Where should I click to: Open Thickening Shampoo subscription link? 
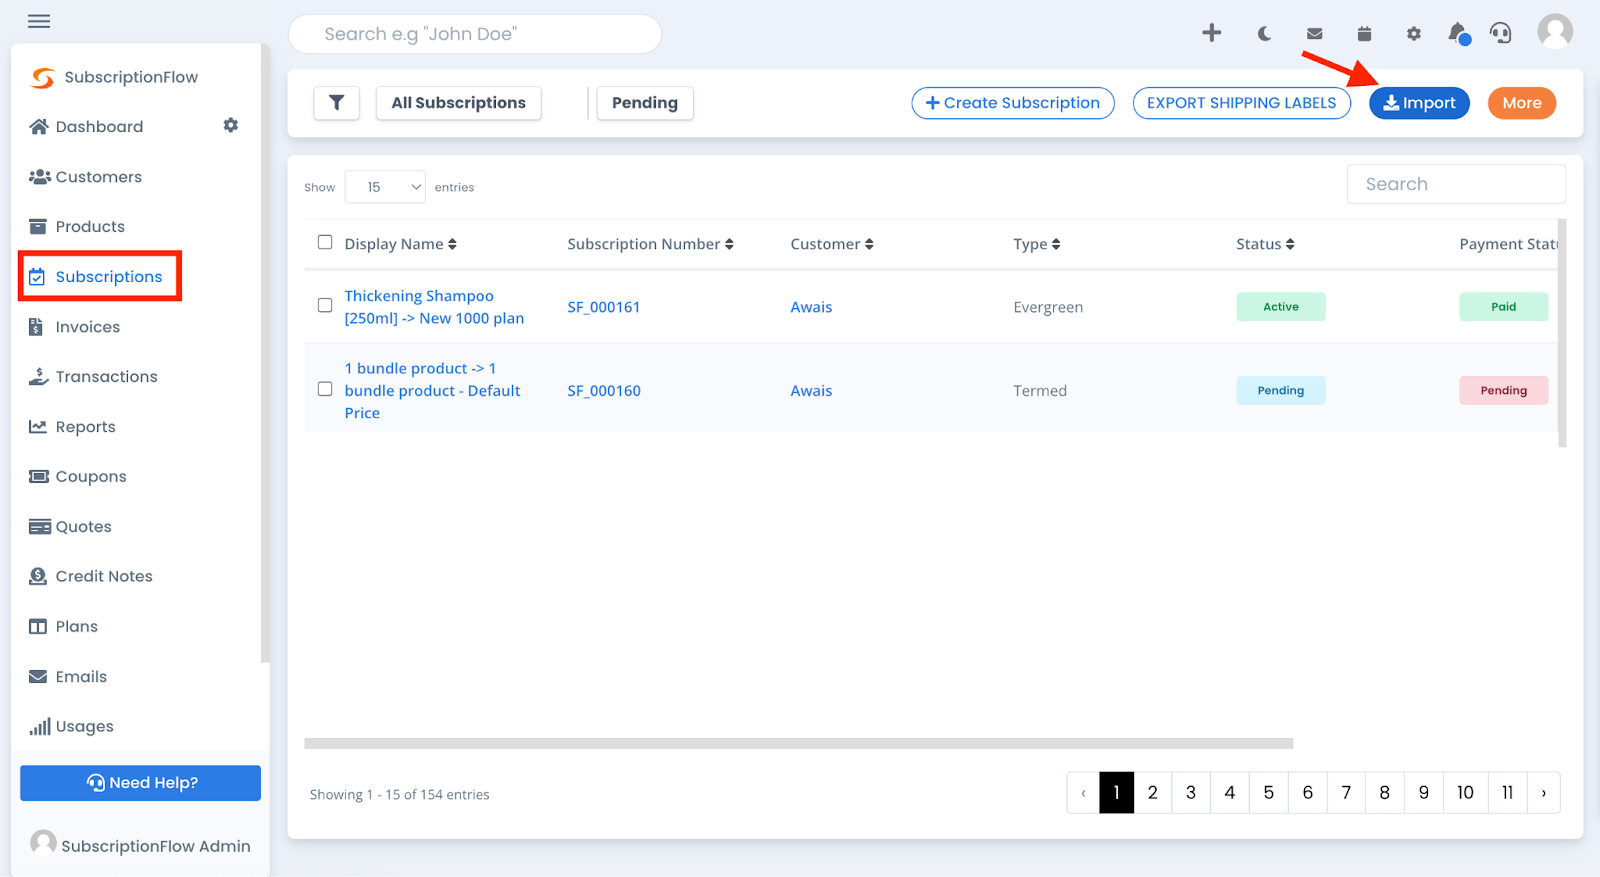[x=434, y=307]
